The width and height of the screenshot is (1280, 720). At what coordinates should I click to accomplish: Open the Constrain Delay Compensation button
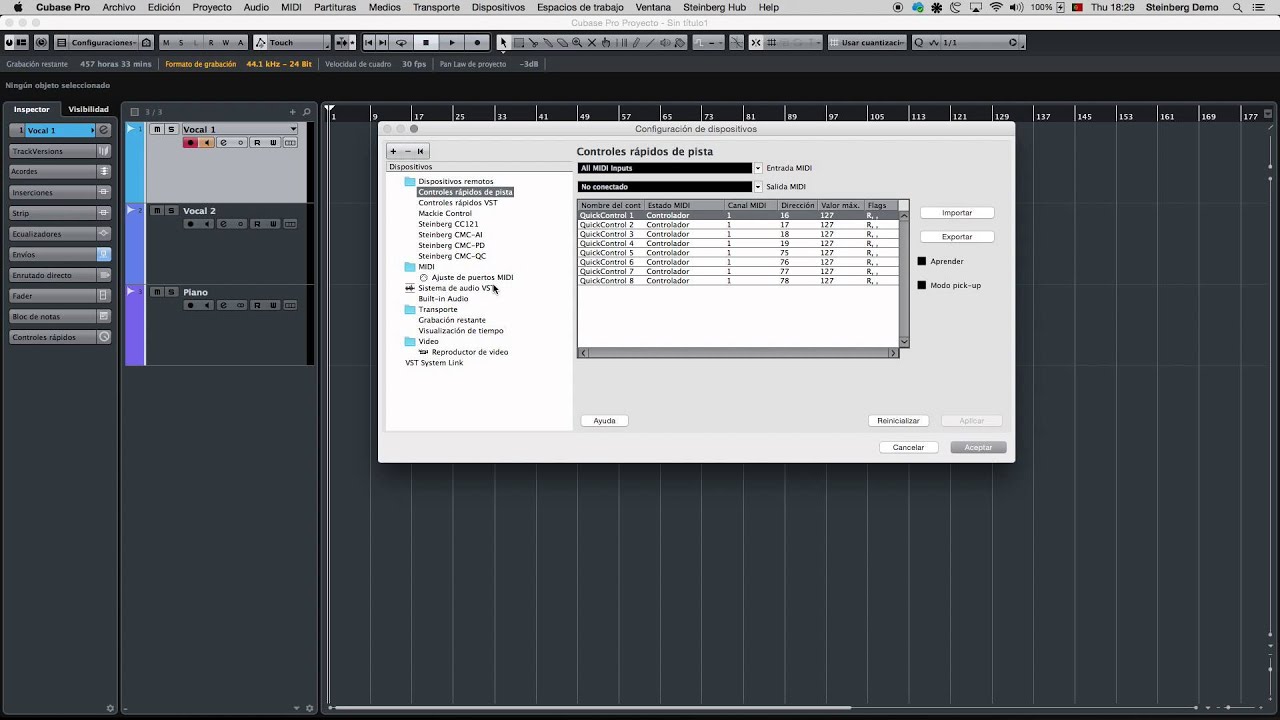click(41, 43)
